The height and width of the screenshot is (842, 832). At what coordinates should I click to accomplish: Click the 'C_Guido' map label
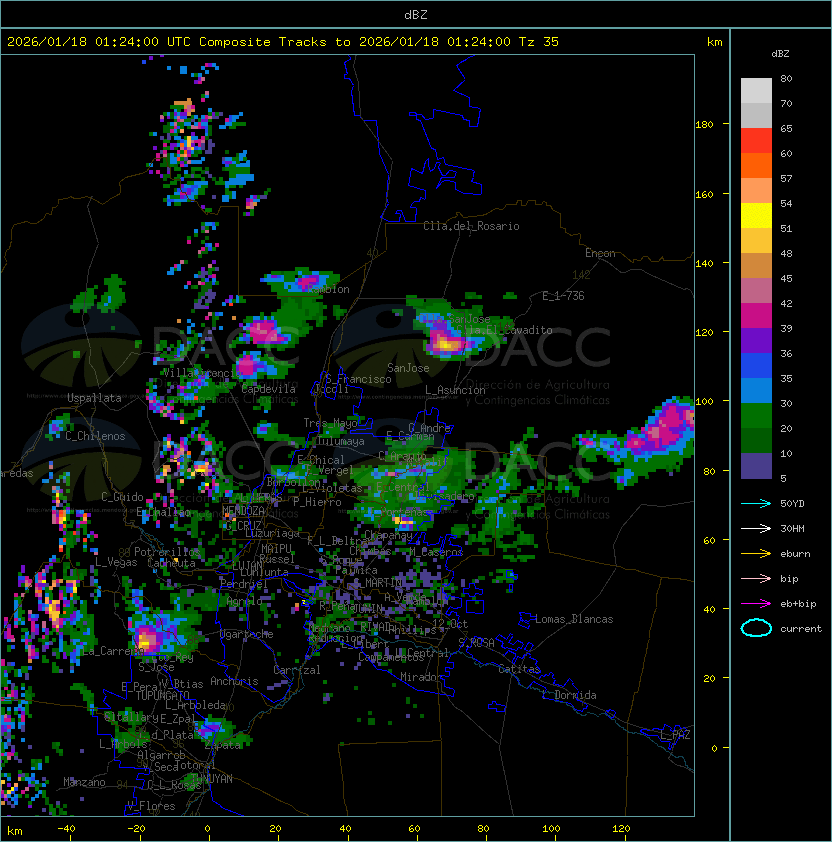coord(122,497)
